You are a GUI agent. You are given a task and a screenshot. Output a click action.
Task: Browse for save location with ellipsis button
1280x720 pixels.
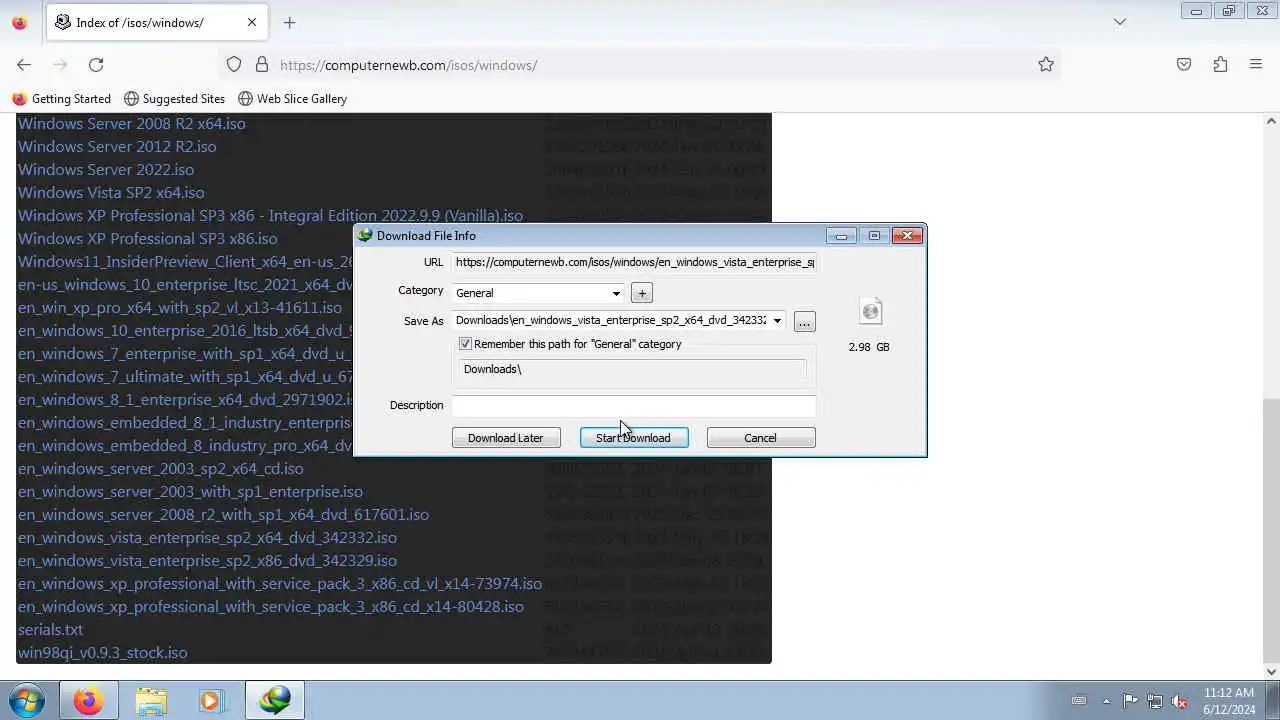[804, 321]
